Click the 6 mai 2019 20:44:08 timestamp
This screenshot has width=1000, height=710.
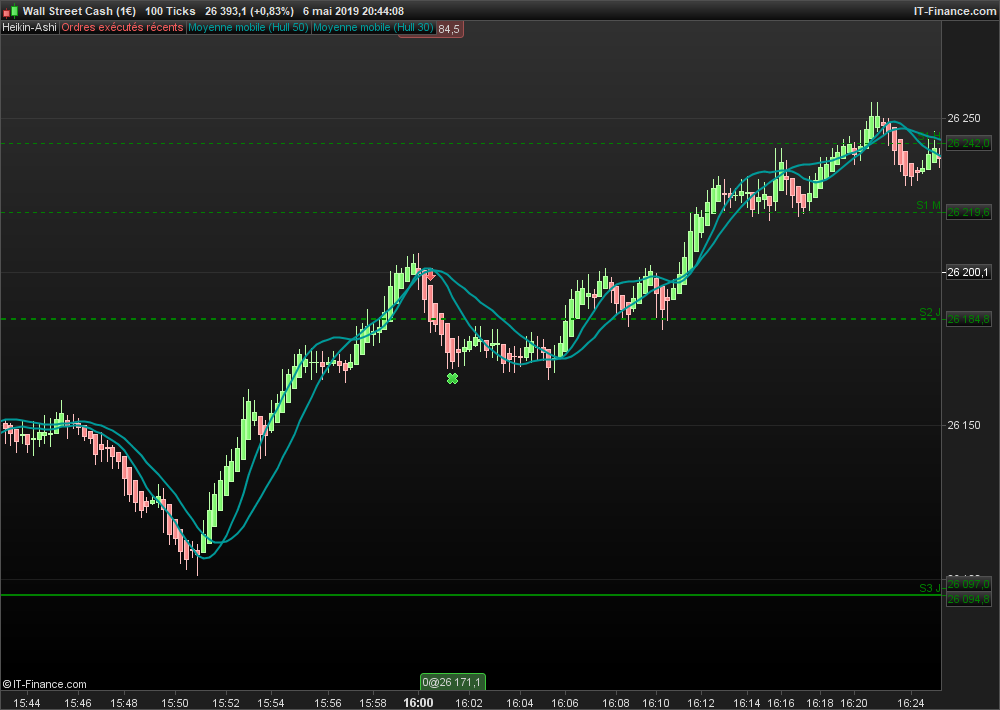tap(353, 11)
